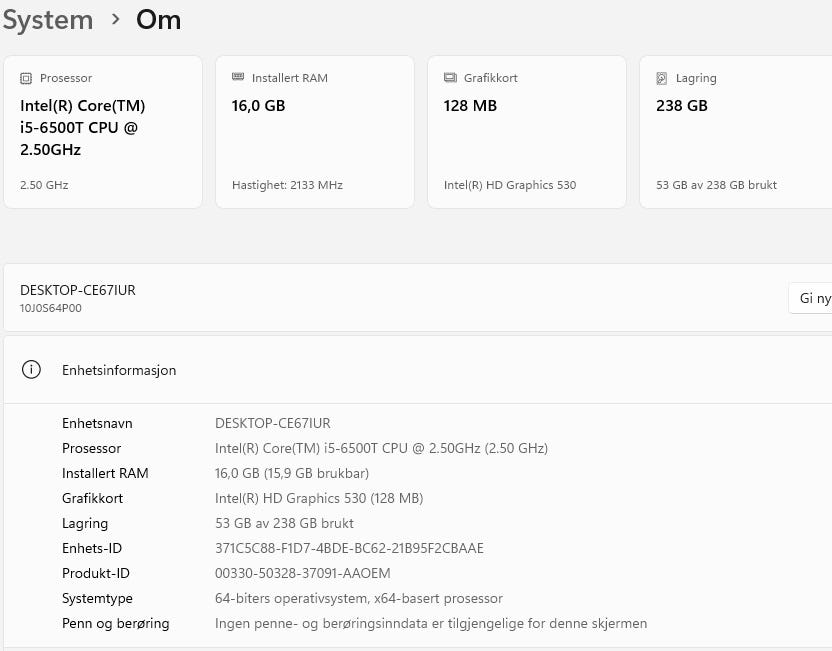Click the Installert RAM memory icon
Image resolution: width=832 pixels, height=651 pixels.
click(238, 77)
